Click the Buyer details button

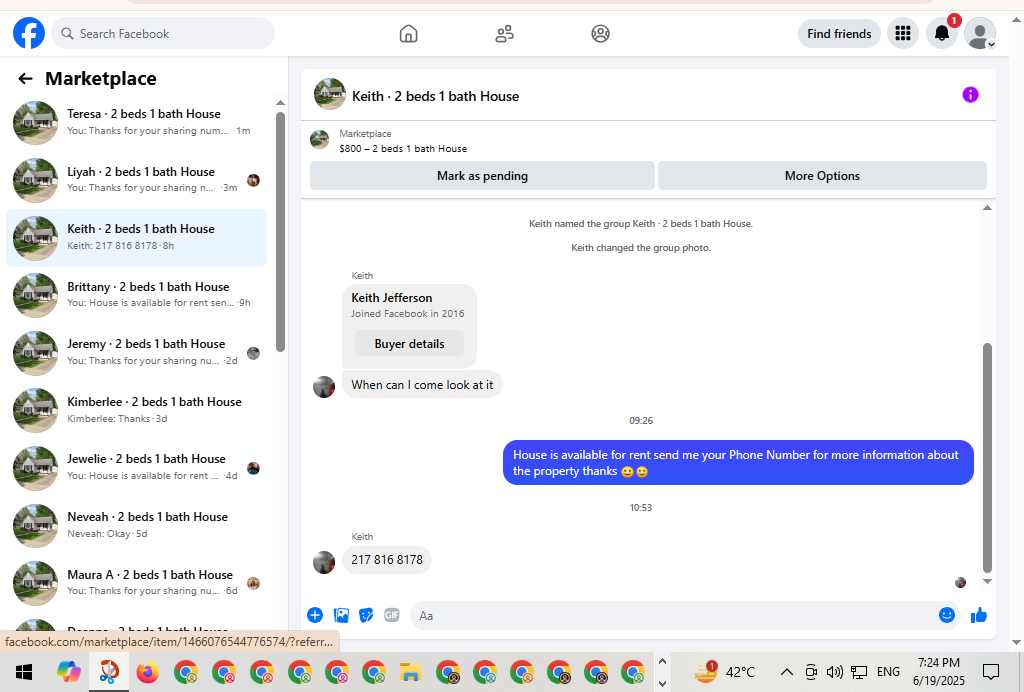[x=409, y=343]
